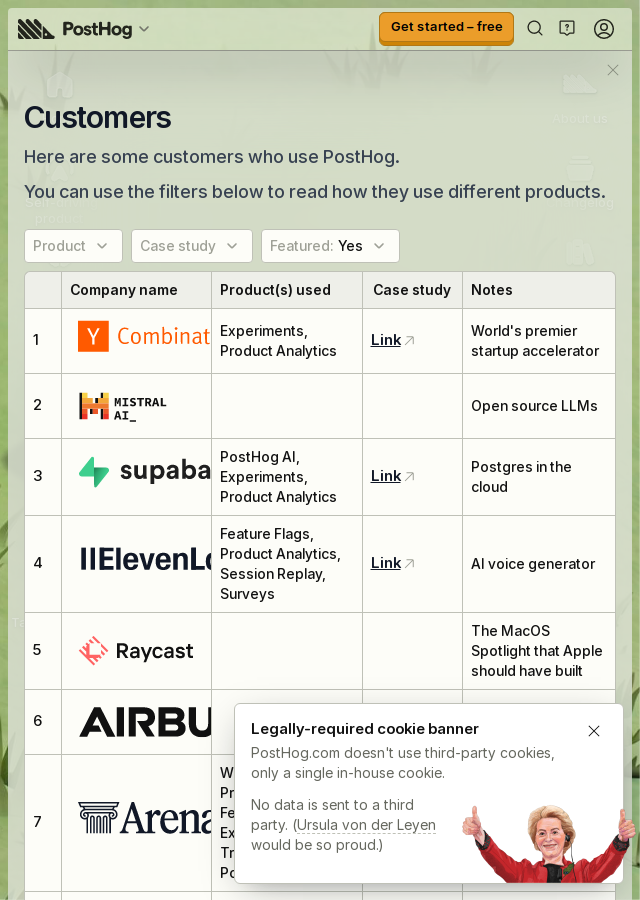Open the search magnifier icon

coord(534,28)
